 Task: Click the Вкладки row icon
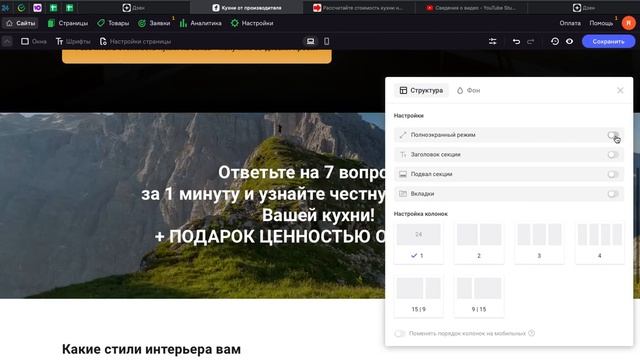pos(403,194)
